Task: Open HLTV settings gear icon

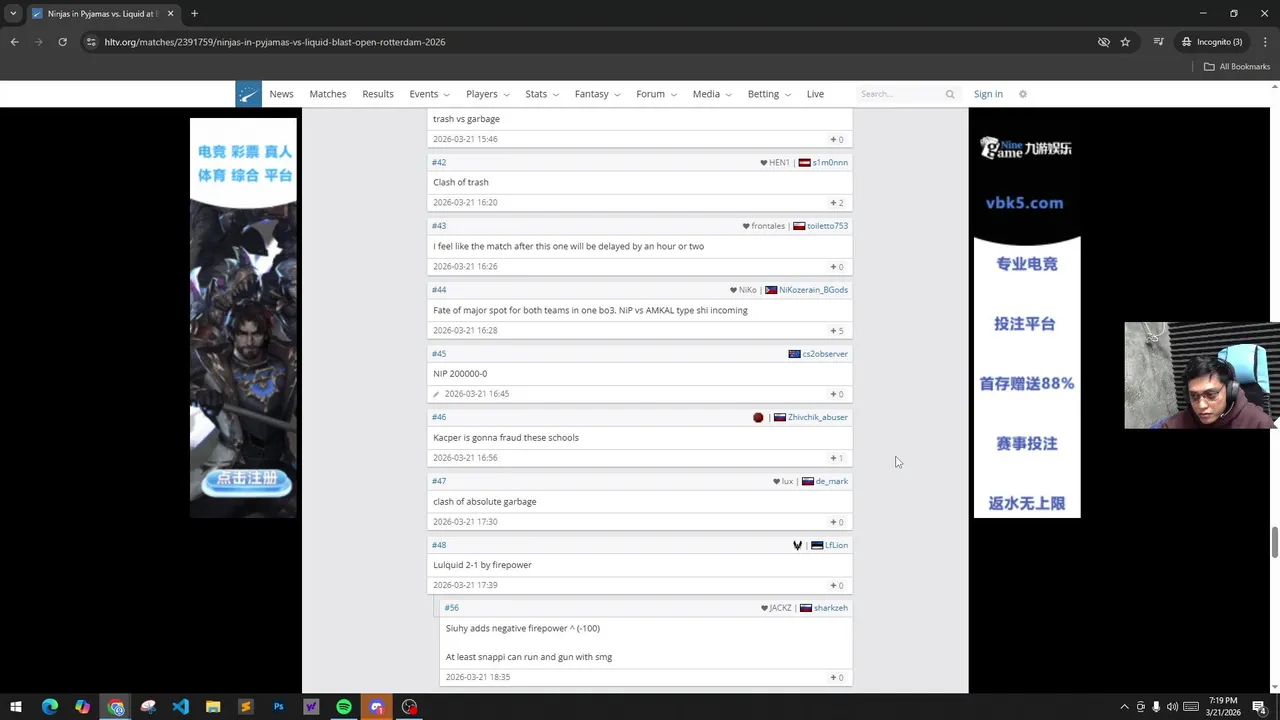Action: click(1022, 94)
